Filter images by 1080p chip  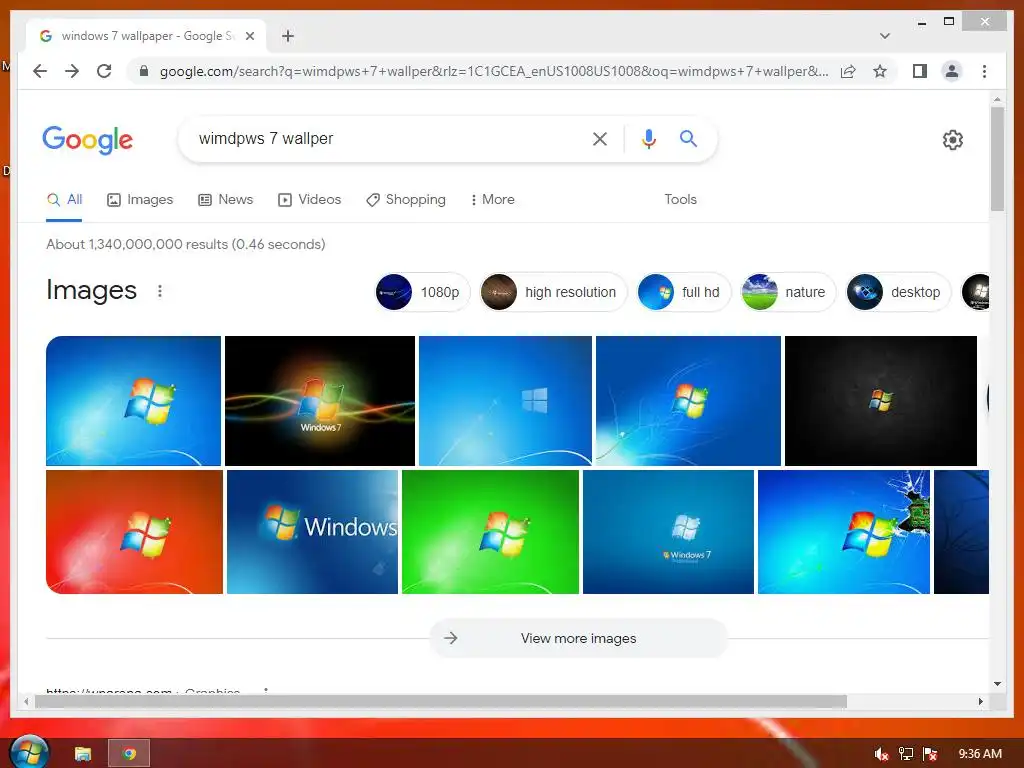coord(422,292)
